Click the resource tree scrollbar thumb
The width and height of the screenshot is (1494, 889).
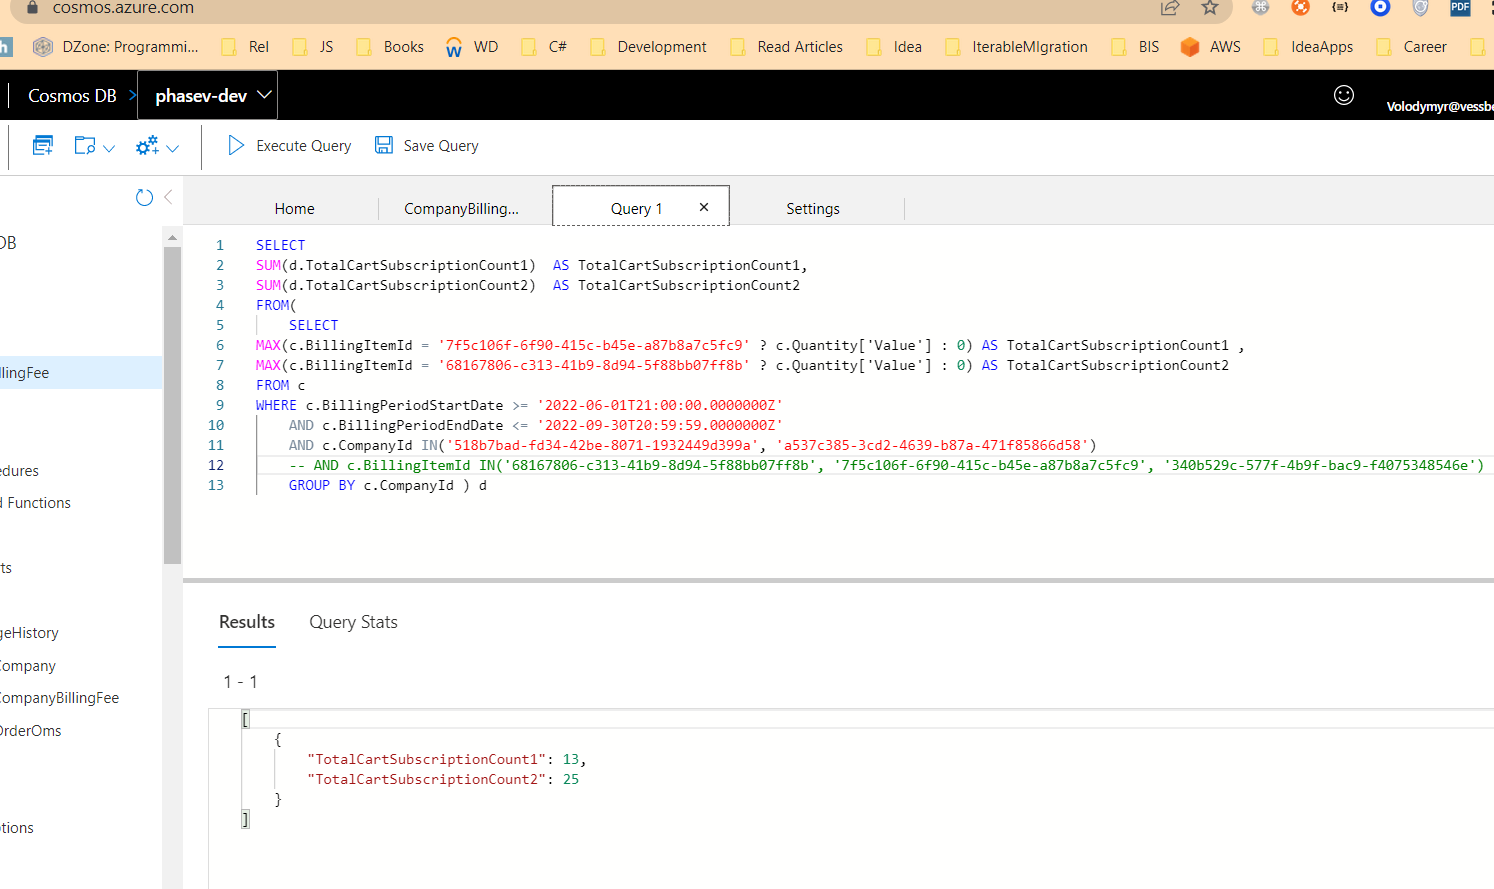(x=172, y=405)
